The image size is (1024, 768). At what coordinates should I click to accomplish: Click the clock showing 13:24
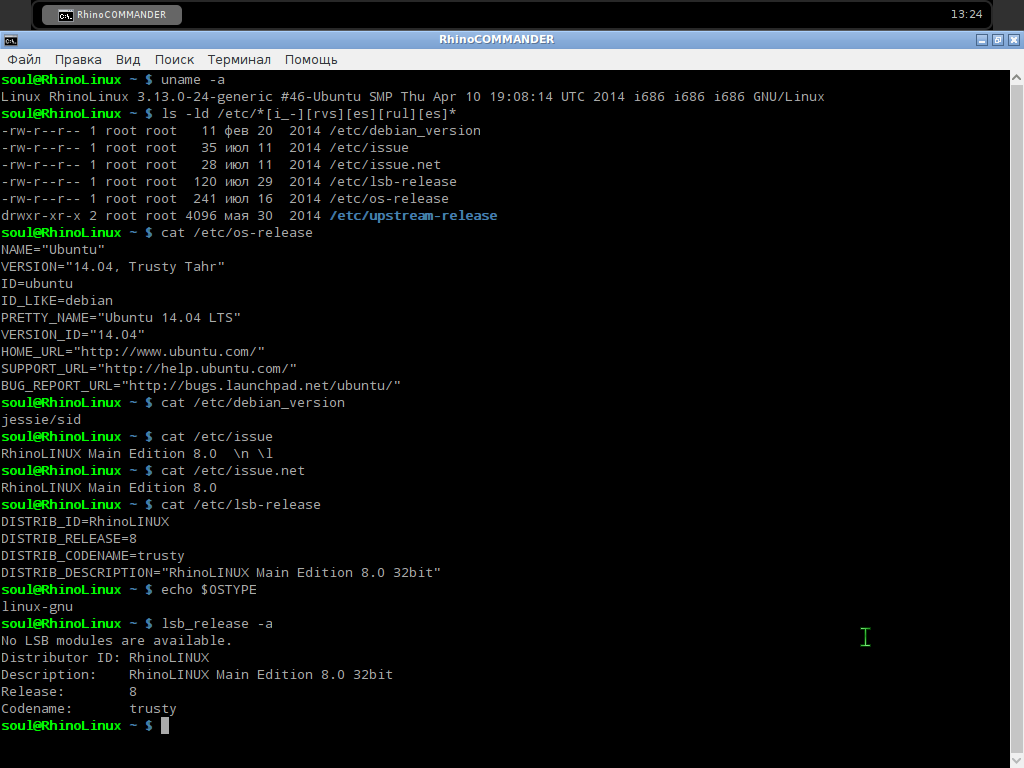pyautogui.click(x=966, y=14)
